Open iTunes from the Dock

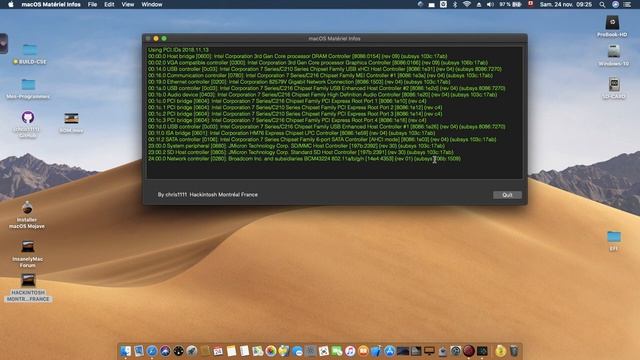[x=350, y=351]
